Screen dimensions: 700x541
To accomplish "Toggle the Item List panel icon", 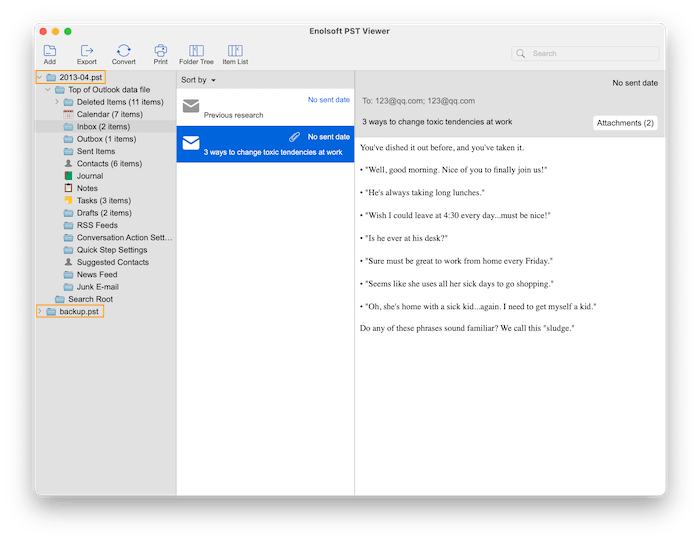I will click(235, 51).
